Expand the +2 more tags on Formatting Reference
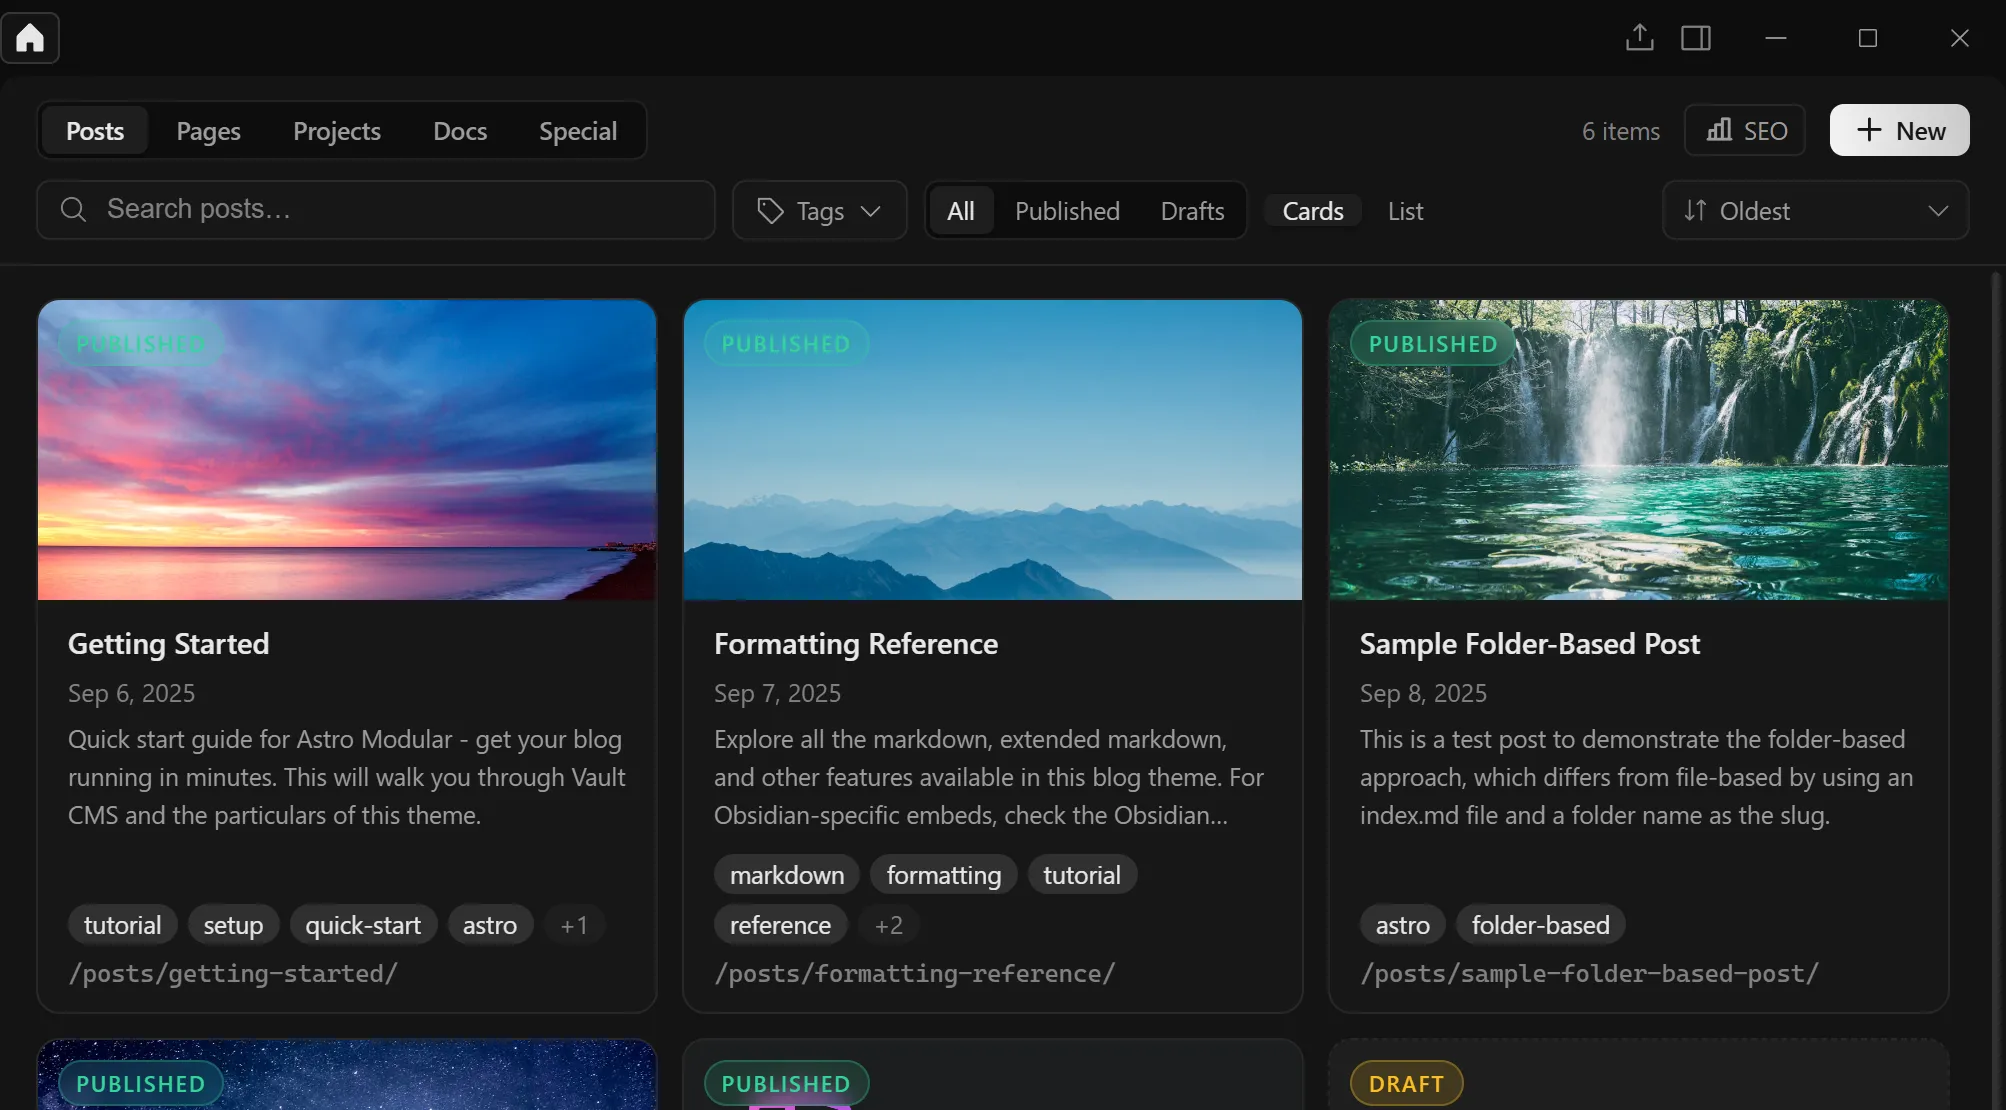2006x1110 pixels. click(x=888, y=925)
